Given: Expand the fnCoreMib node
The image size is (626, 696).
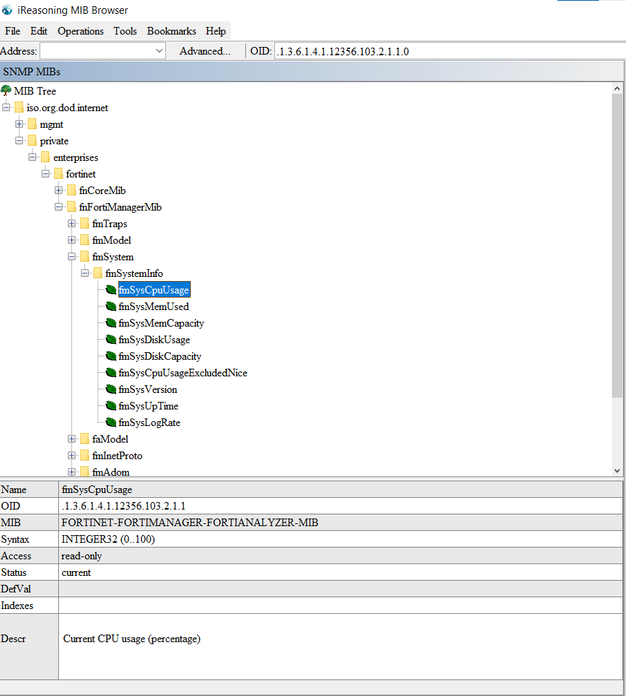Looking at the screenshot, I should (59, 190).
